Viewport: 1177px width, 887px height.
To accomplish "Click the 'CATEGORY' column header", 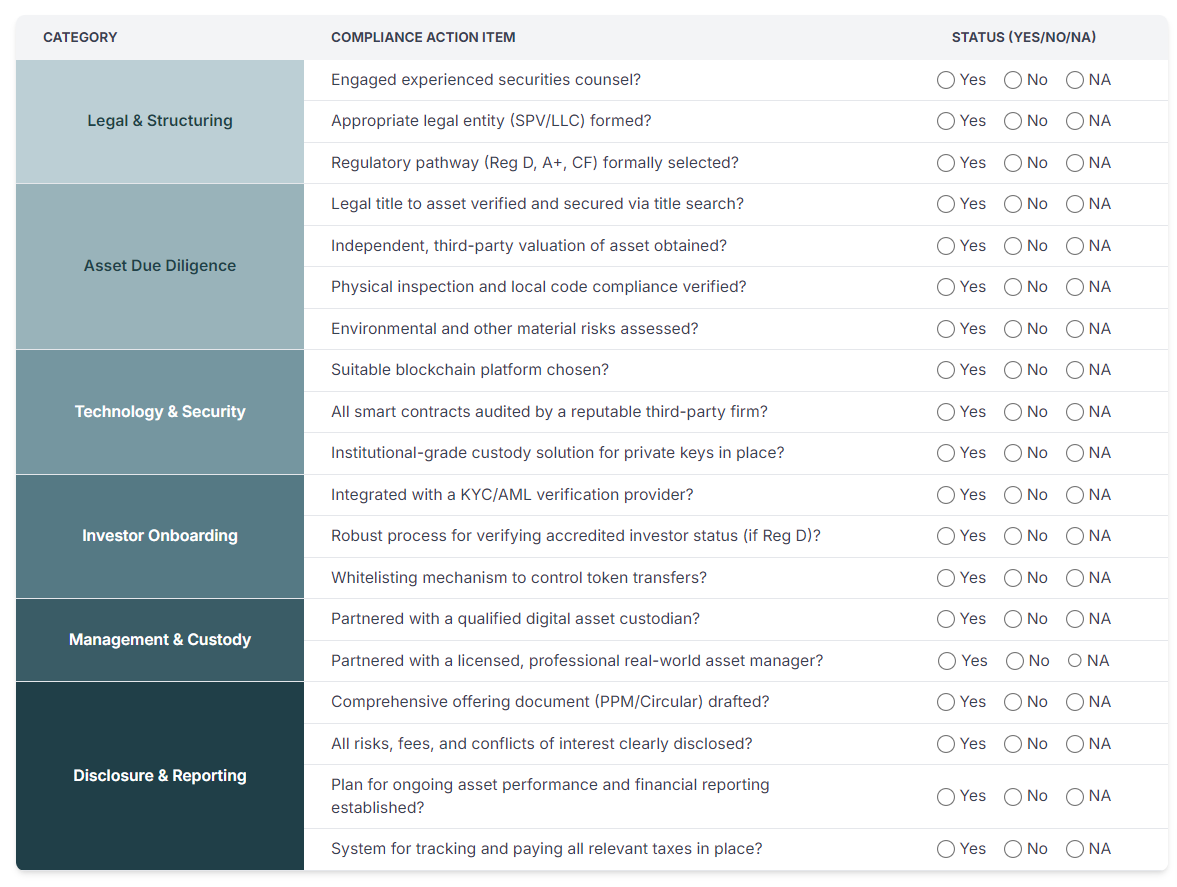I will click(x=80, y=38).
